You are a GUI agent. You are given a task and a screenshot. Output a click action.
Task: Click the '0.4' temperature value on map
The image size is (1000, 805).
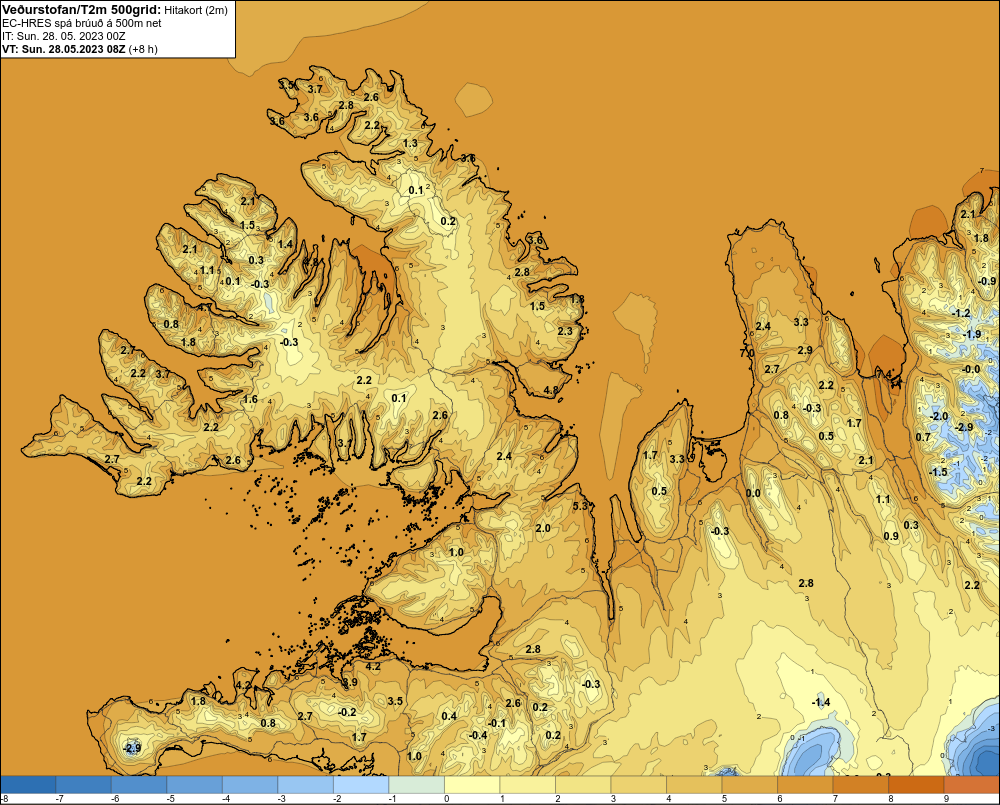tap(449, 716)
